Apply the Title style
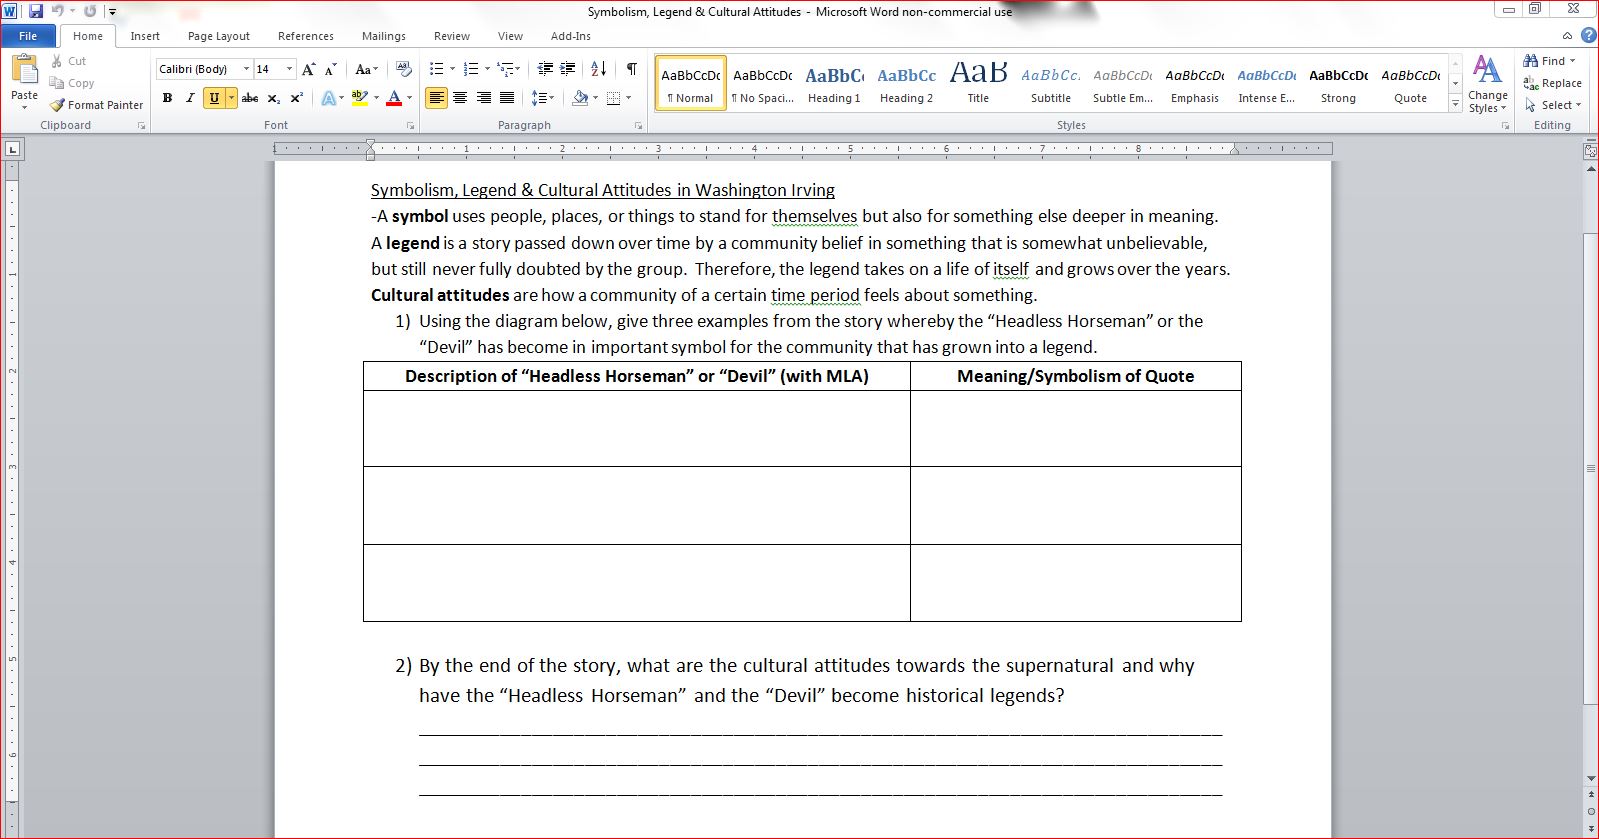 tap(978, 83)
